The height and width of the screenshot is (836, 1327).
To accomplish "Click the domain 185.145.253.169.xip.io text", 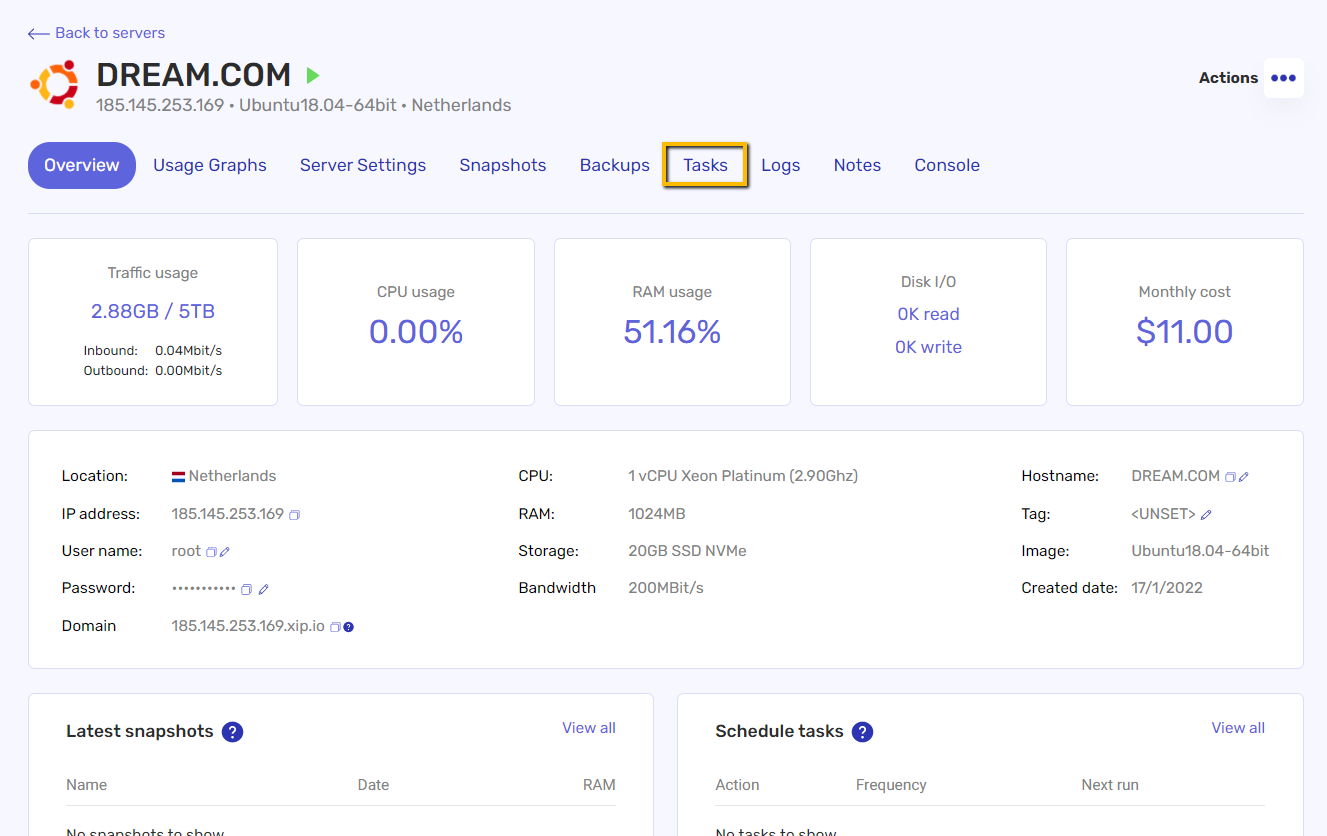I will pyautogui.click(x=248, y=626).
